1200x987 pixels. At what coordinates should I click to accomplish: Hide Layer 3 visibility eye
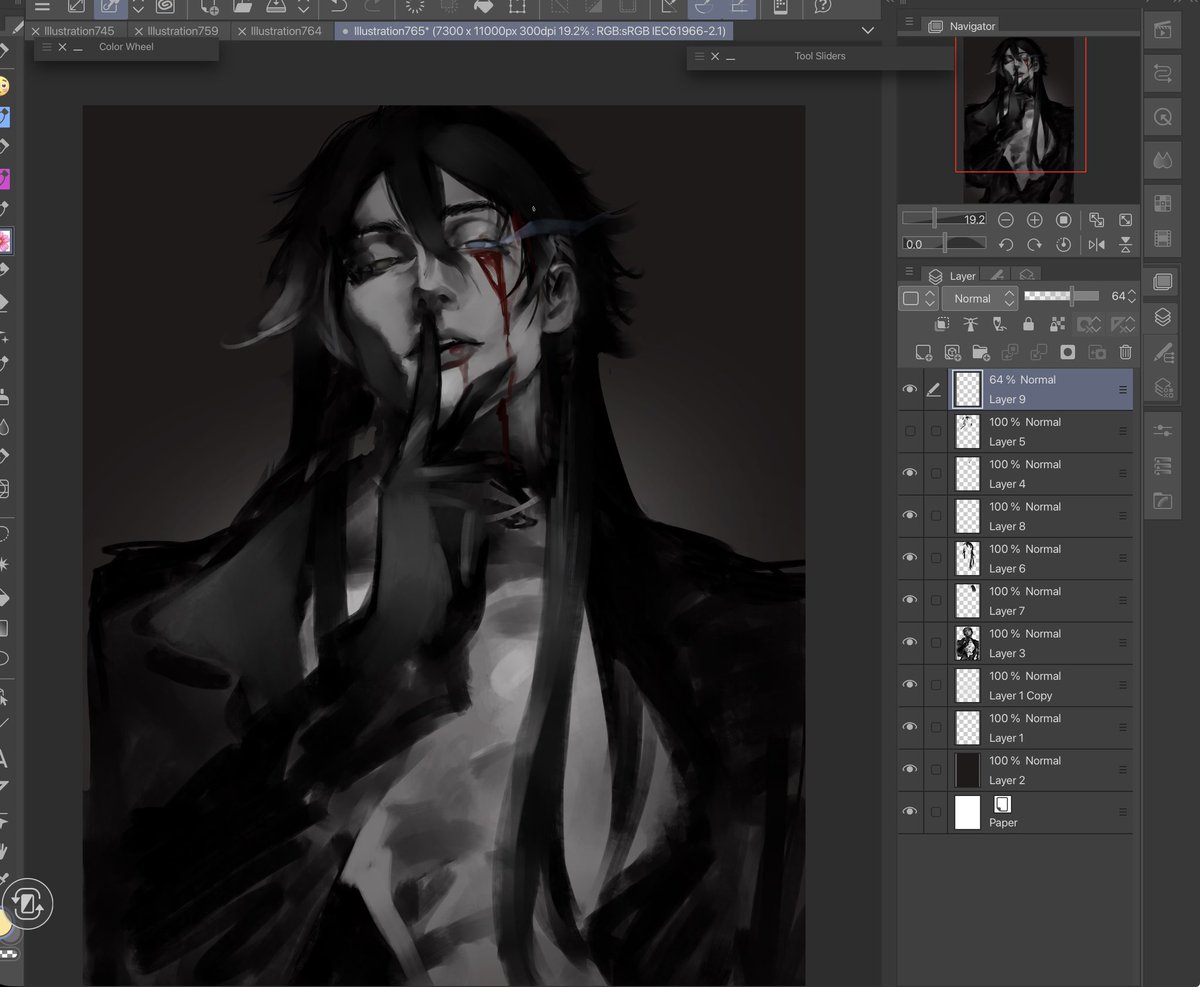point(909,642)
